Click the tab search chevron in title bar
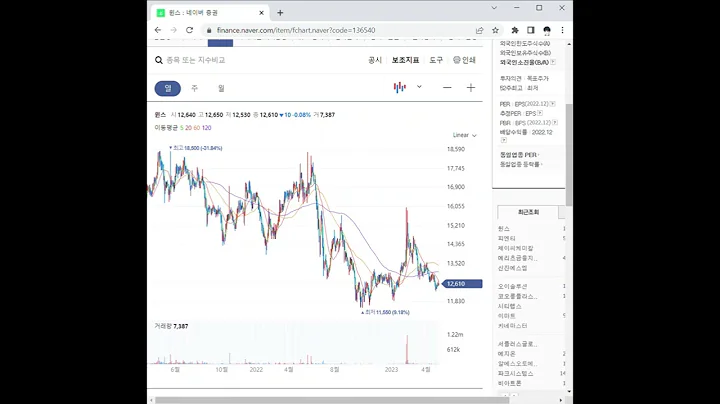The height and width of the screenshot is (404, 720). (x=494, y=8)
